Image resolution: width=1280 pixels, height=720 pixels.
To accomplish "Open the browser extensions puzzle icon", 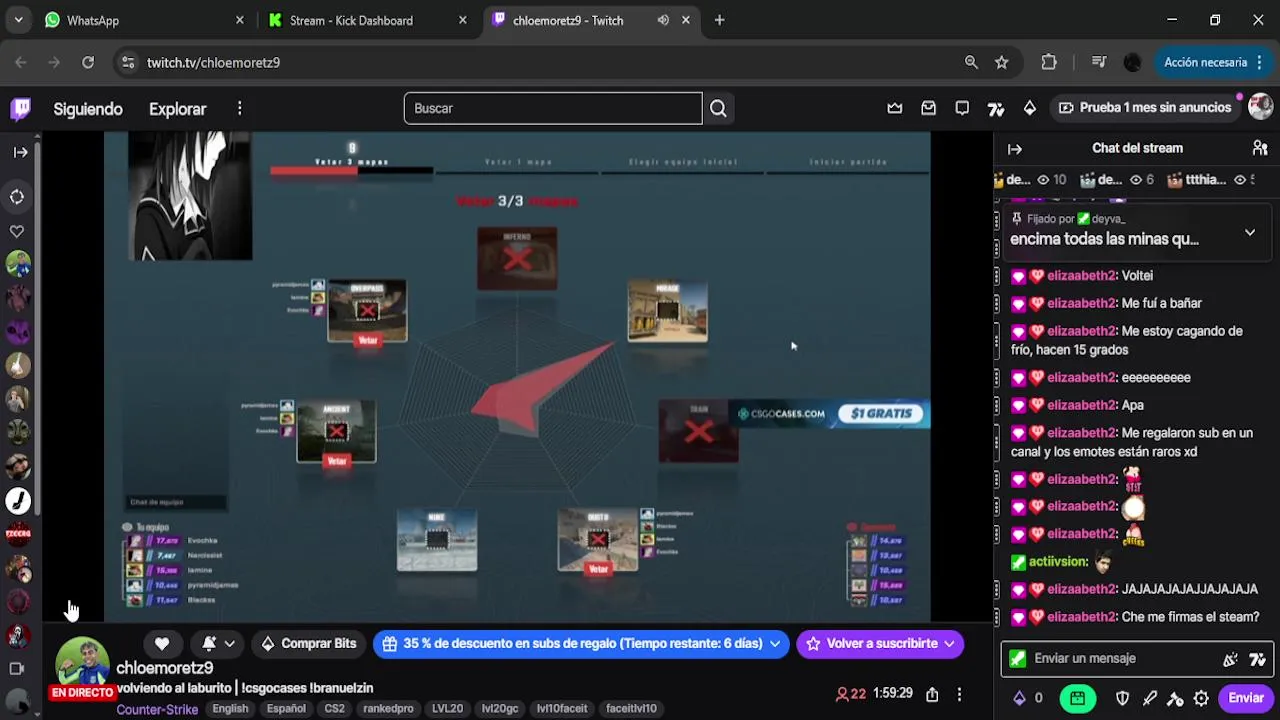I will pos(1049,62).
